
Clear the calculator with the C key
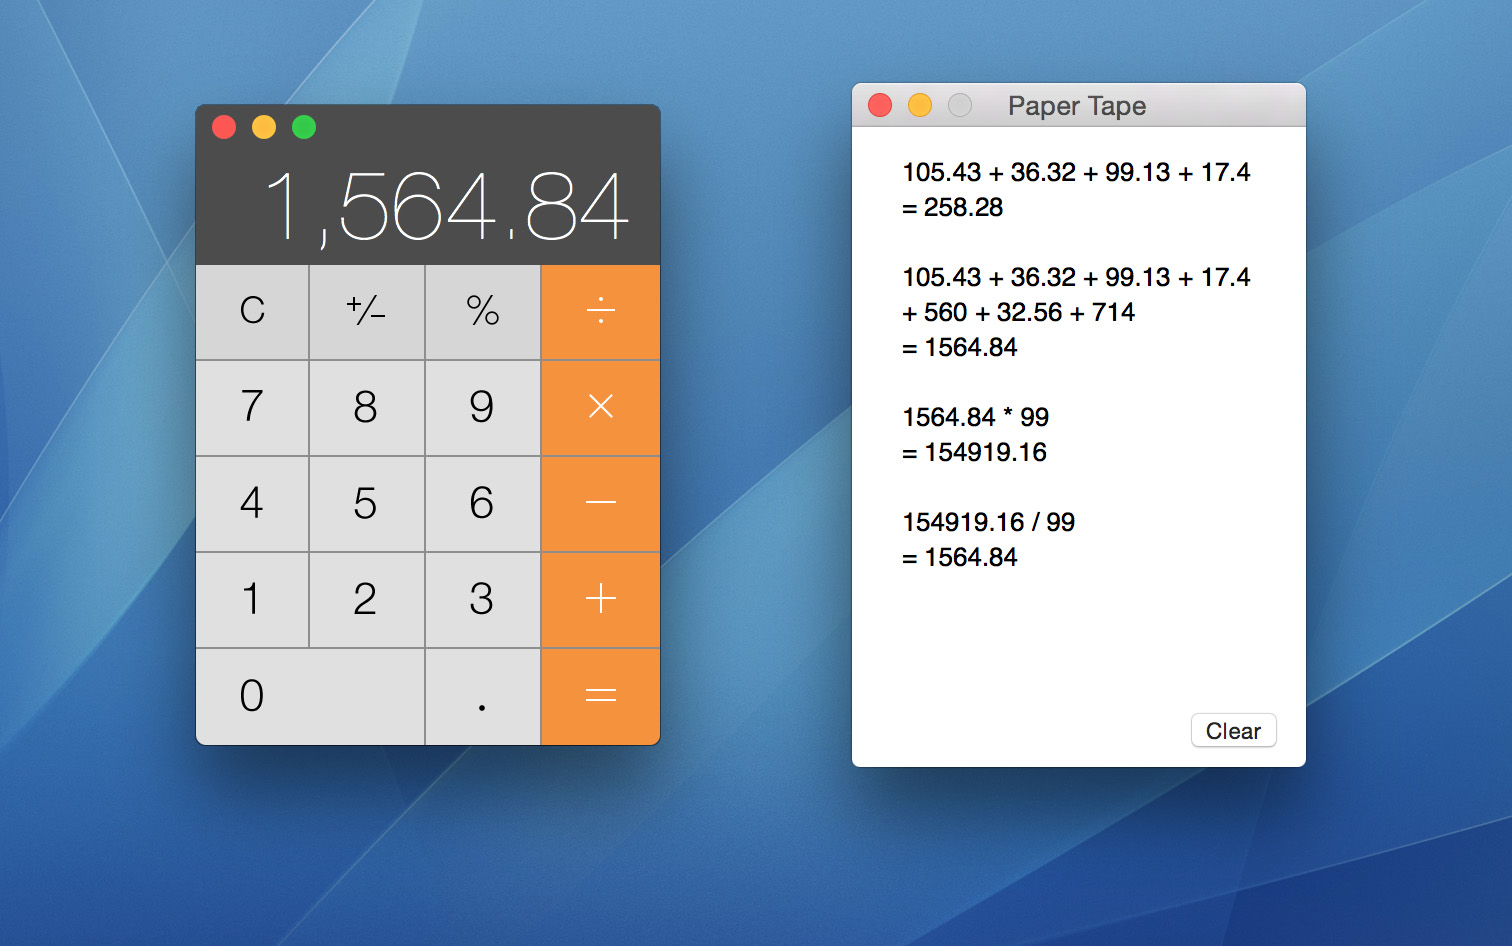pos(252,312)
